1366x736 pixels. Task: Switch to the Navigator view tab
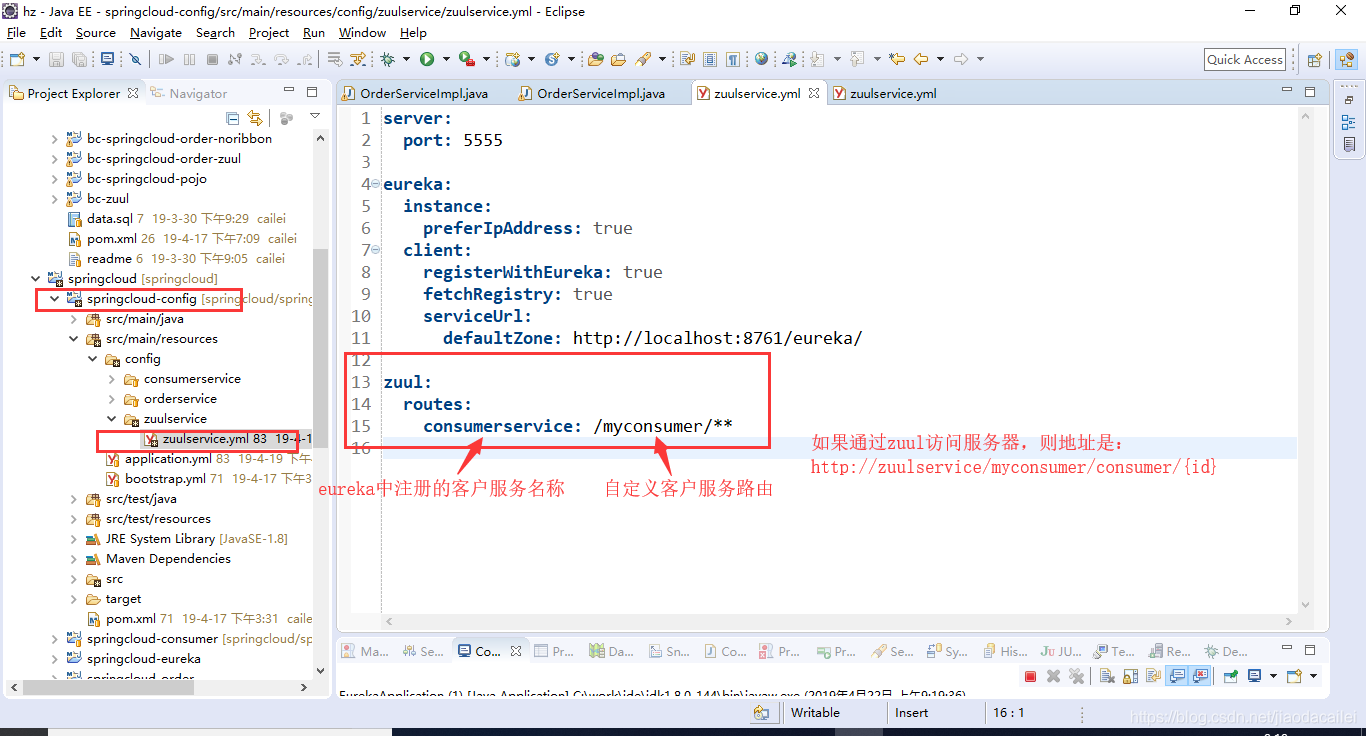click(x=189, y=93)
